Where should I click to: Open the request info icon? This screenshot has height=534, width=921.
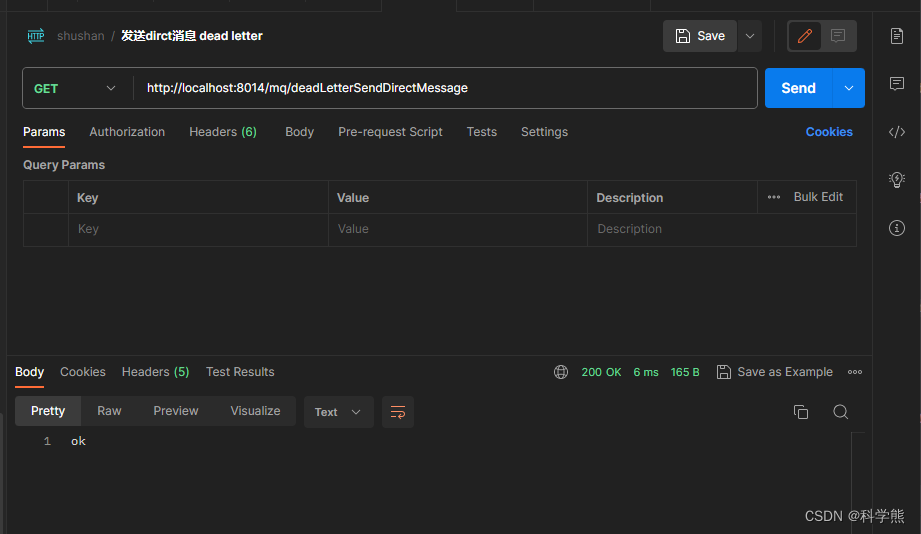tap(896, 228)
